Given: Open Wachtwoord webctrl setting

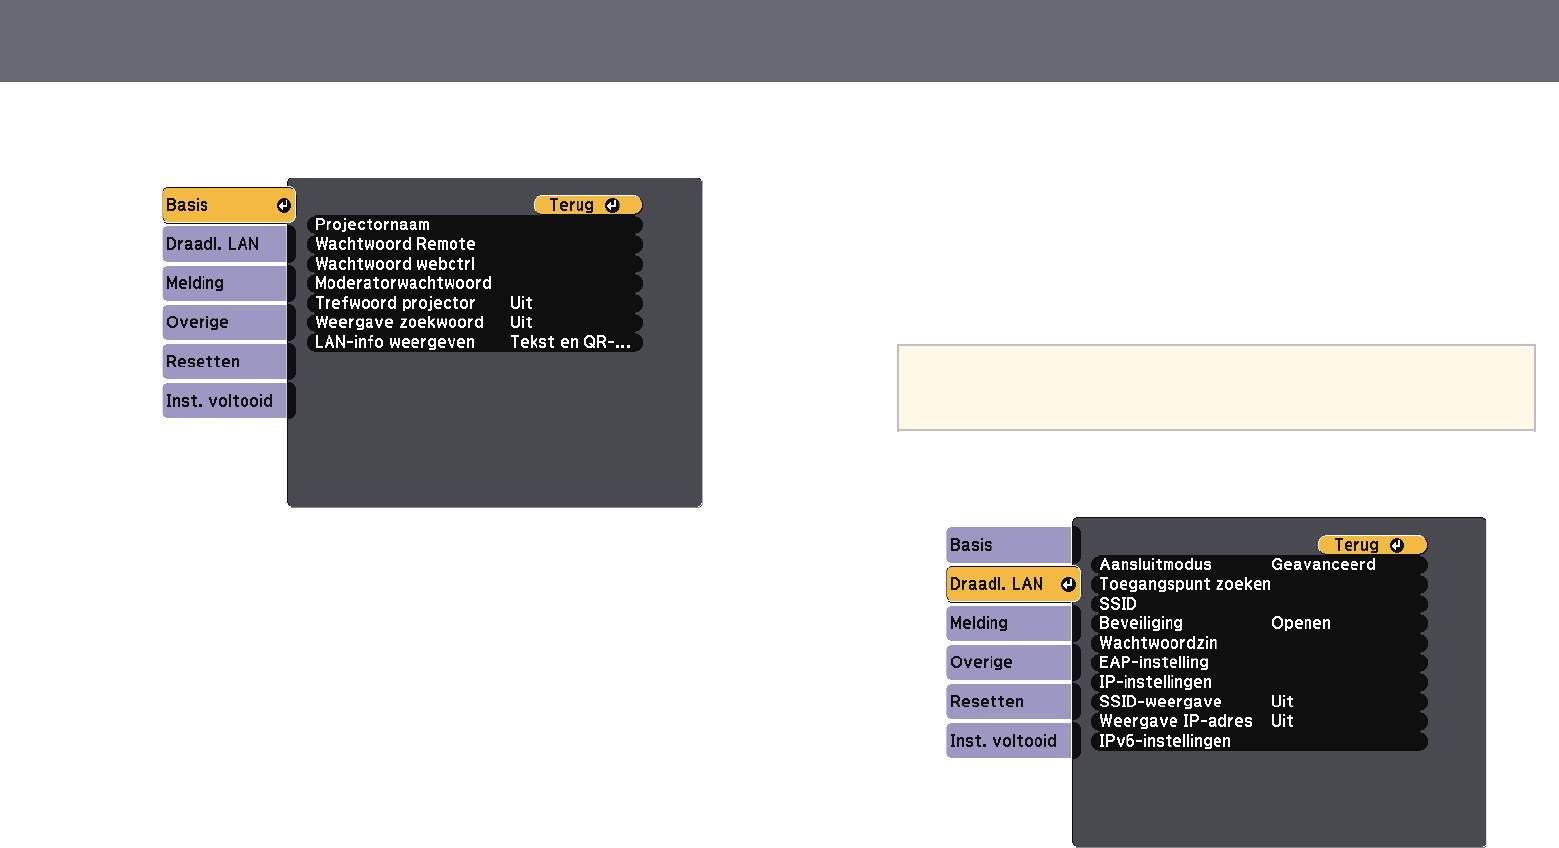Looking at the screenshot, I should tap(474, 264).
